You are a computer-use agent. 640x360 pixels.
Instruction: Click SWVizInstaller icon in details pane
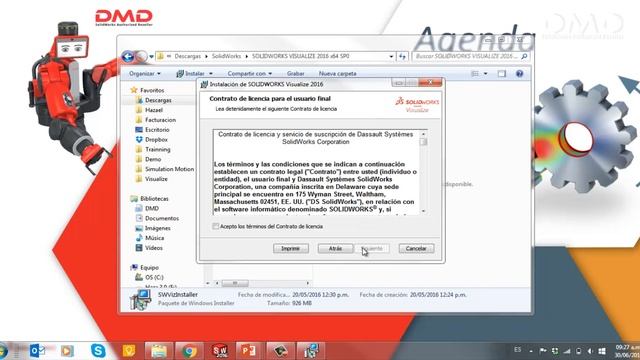click(140, 299)
